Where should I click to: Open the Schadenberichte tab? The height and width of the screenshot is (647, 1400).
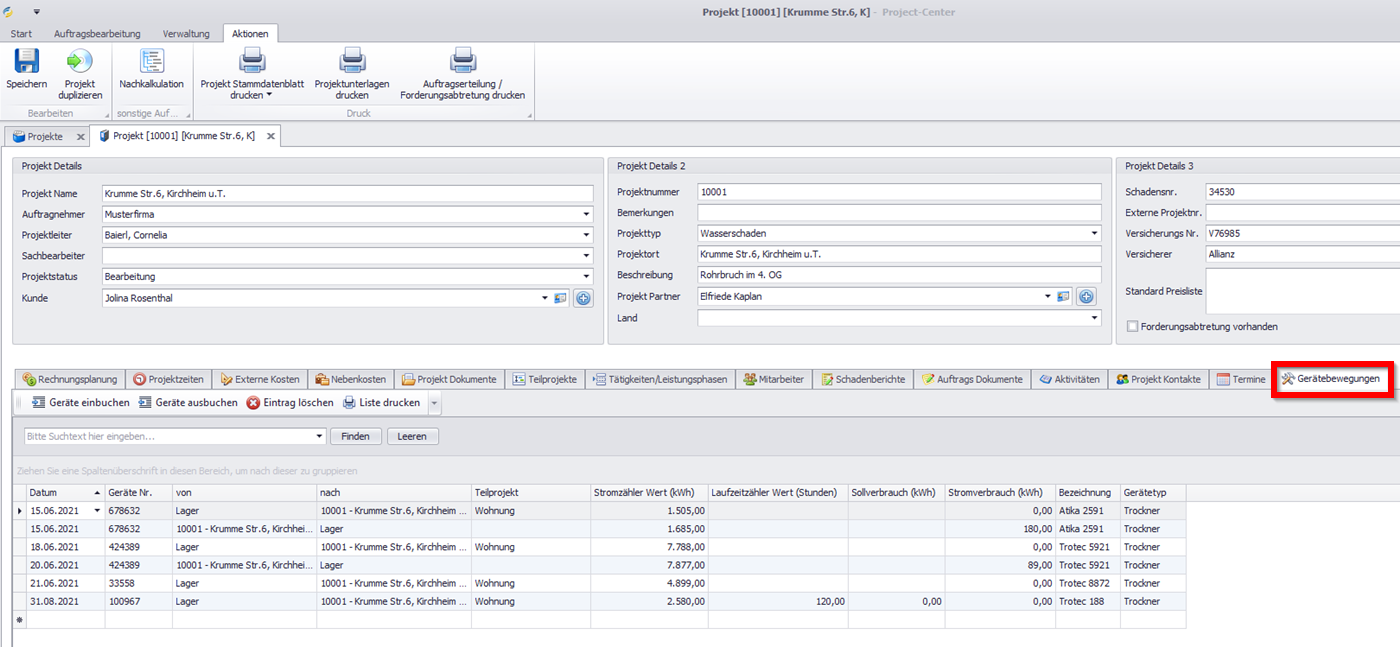point(863,379)
